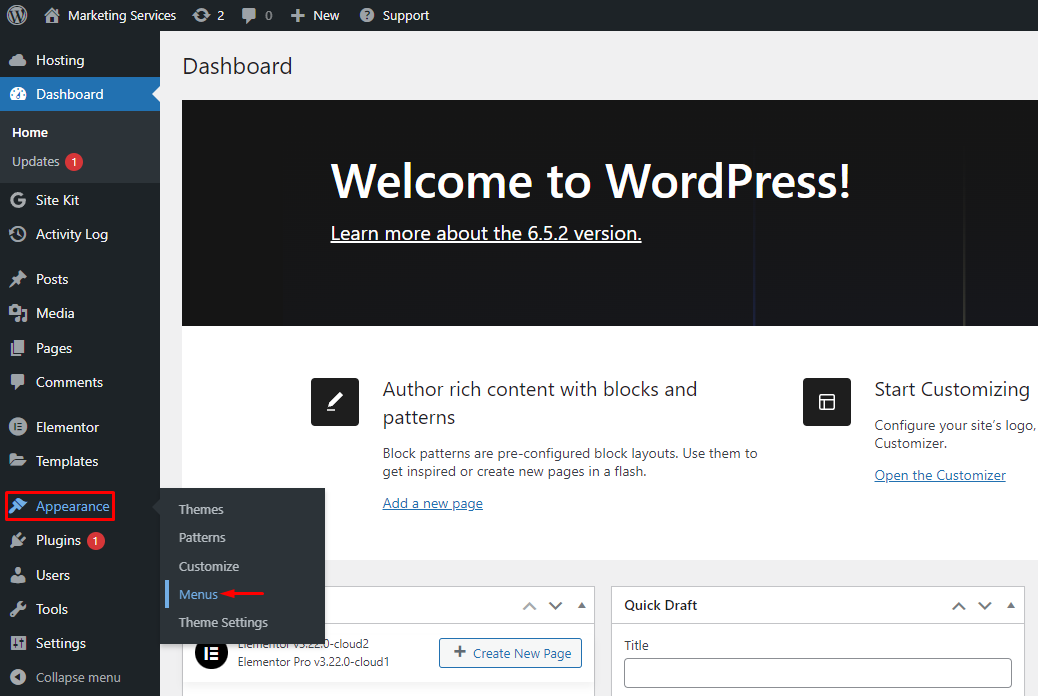The width and height of the screenshot is (1038, 696).
Task: Click the layout icon beside Start Customizing
Action: pos(827,402)
